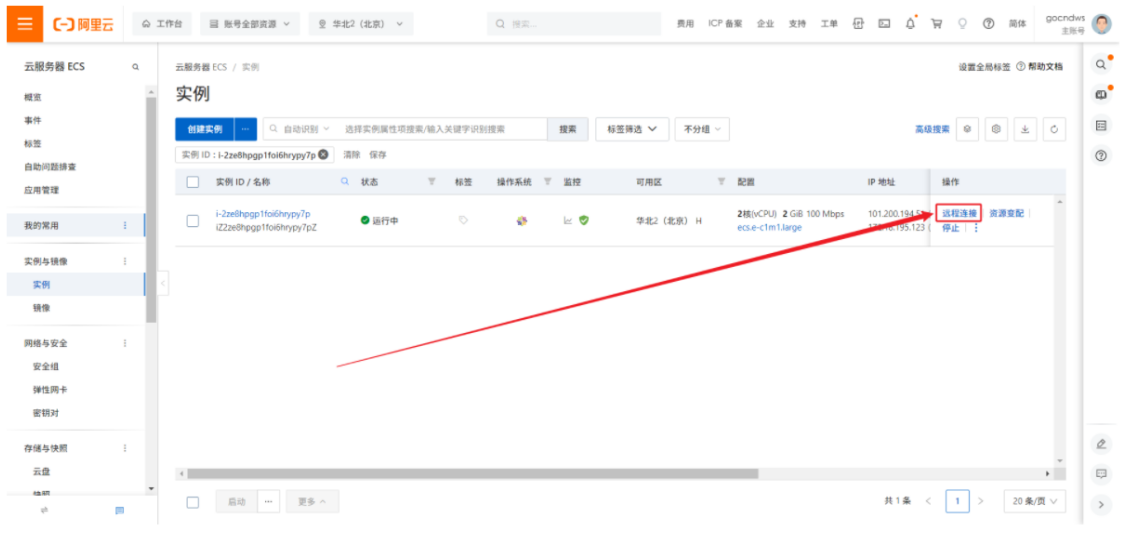Open 镜像 in the sidebar
1131x545 pixels.
(42, 308)
